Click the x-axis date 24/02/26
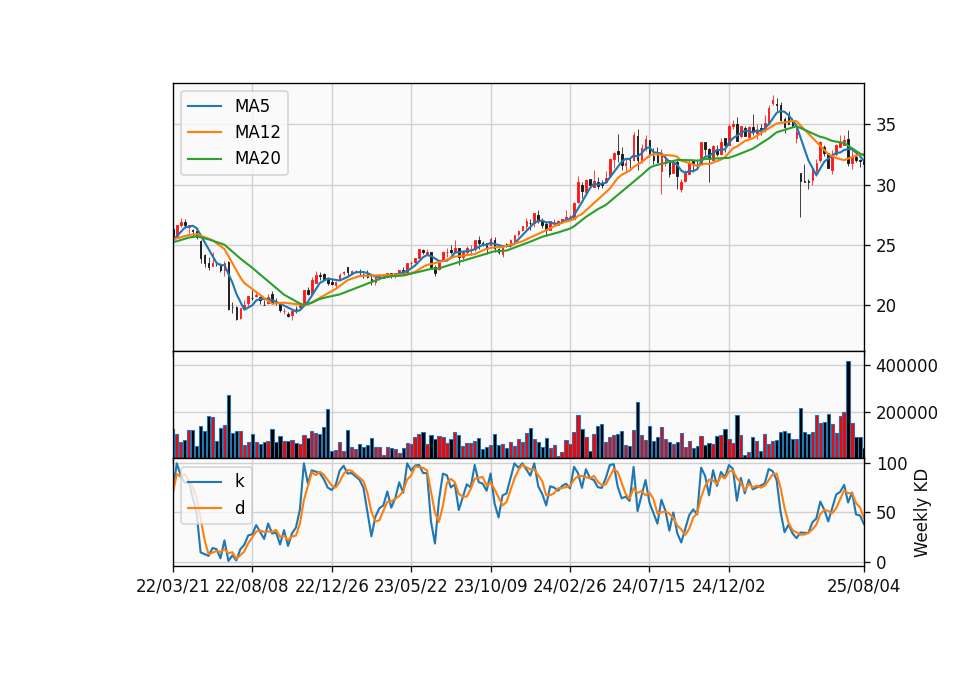The image size is (960, 690). pos(569,586)
